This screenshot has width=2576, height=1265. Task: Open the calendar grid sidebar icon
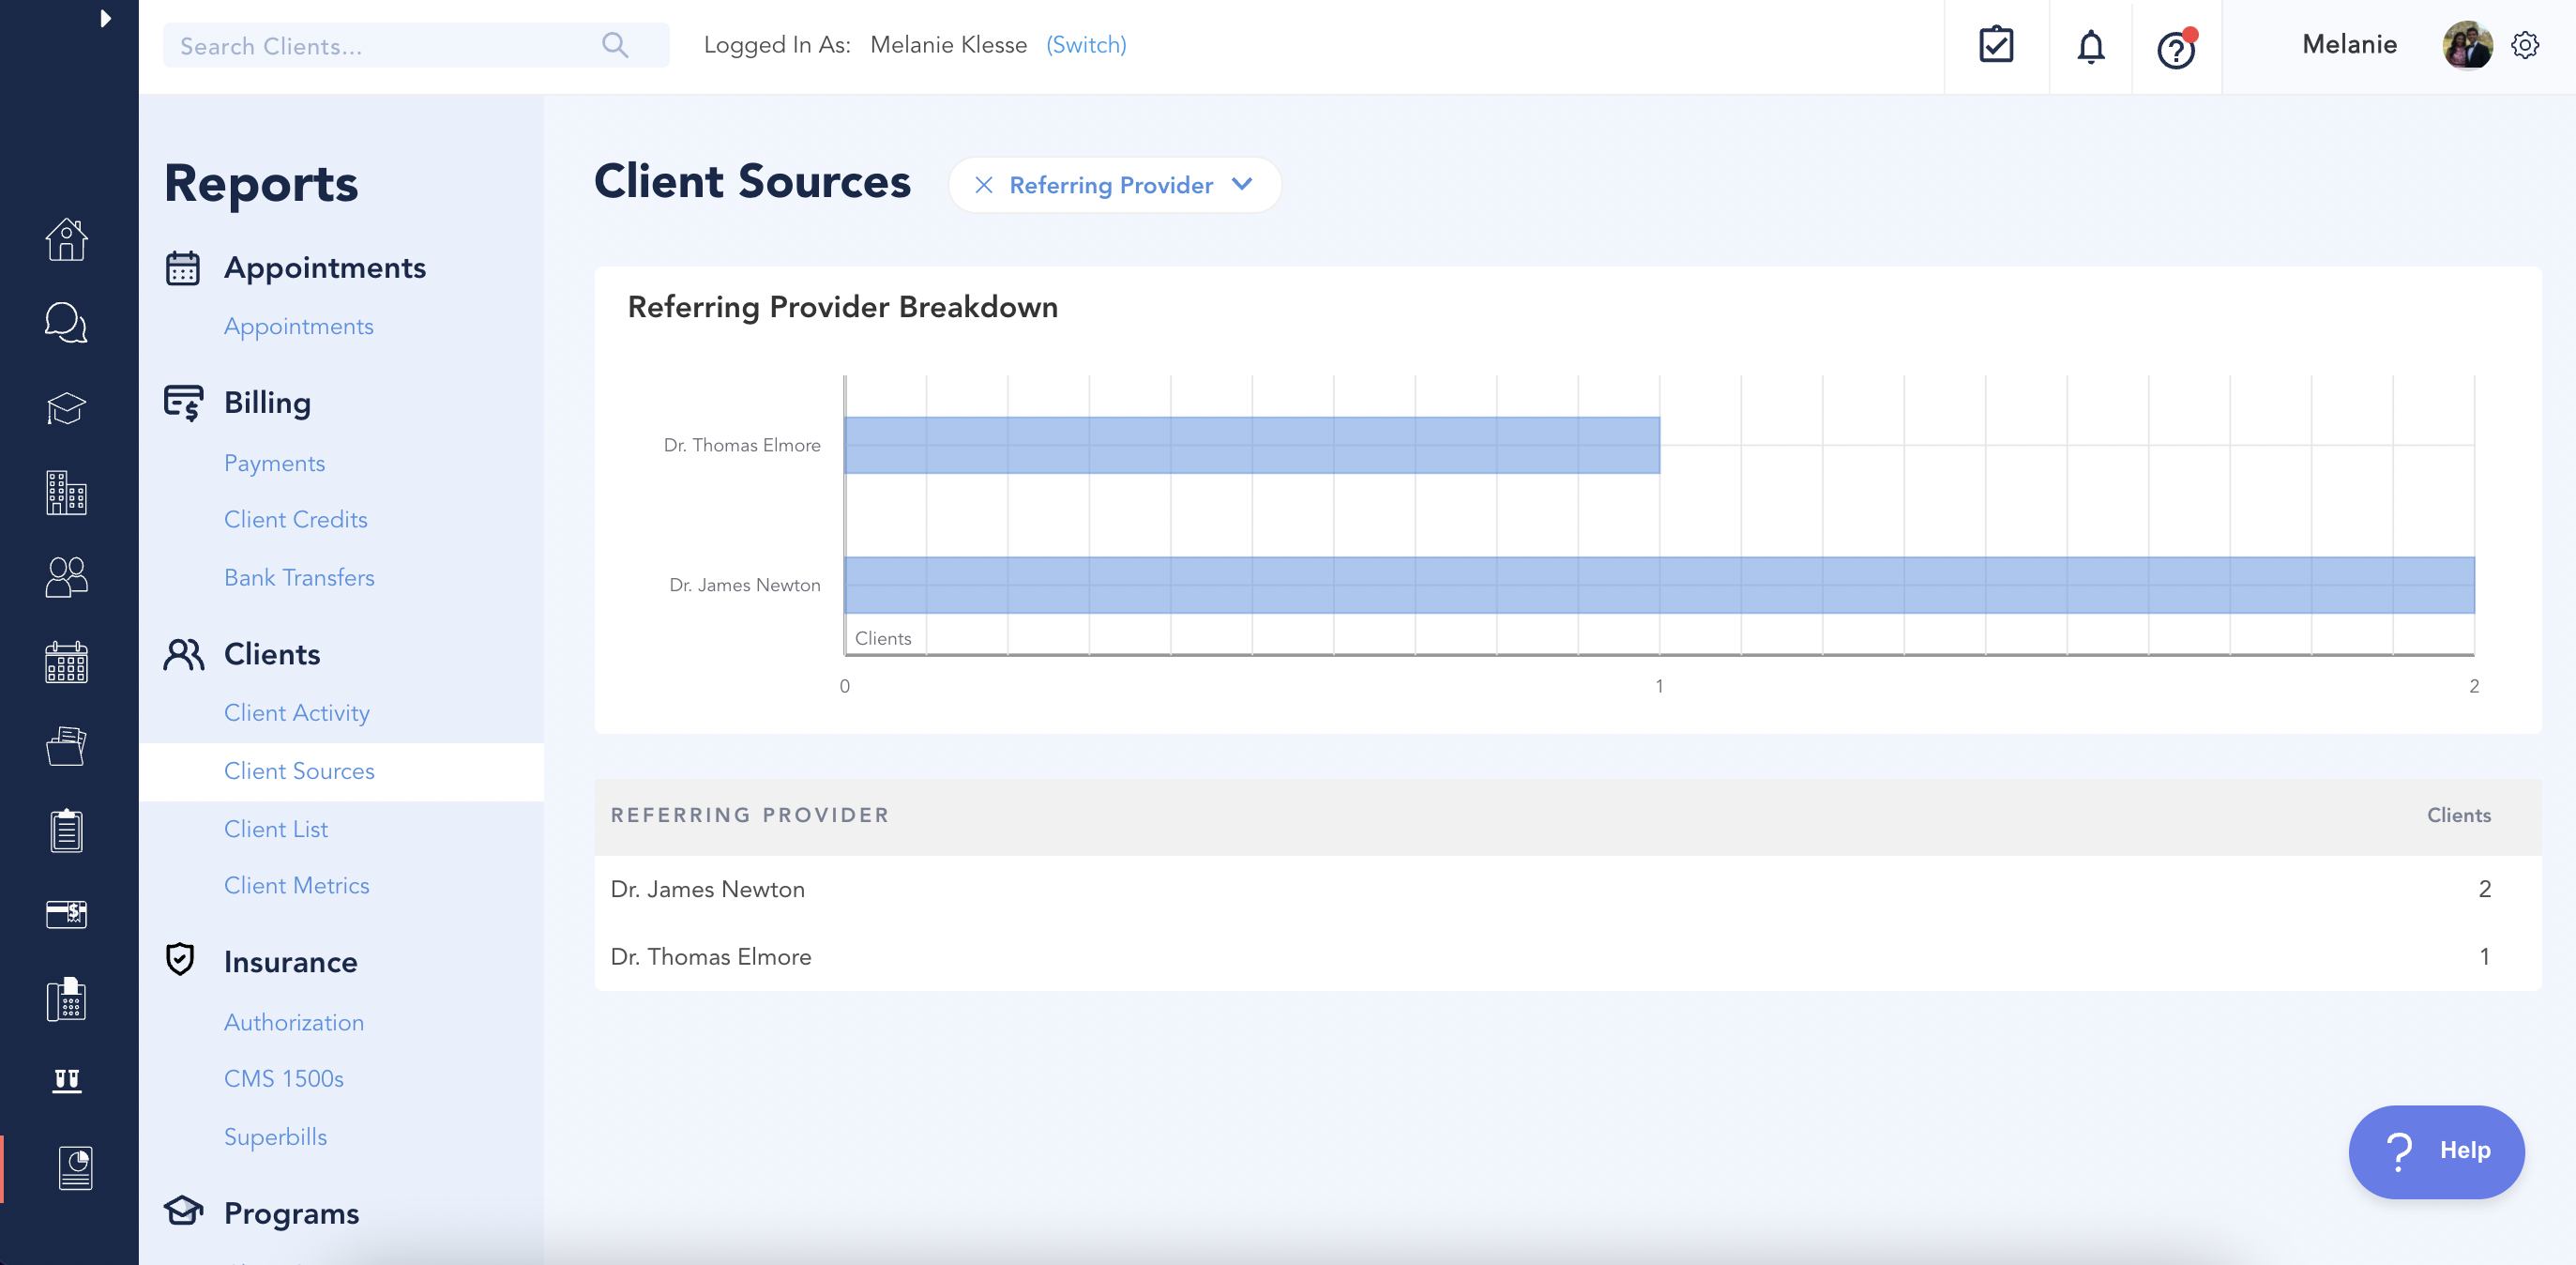click(66, 662)
